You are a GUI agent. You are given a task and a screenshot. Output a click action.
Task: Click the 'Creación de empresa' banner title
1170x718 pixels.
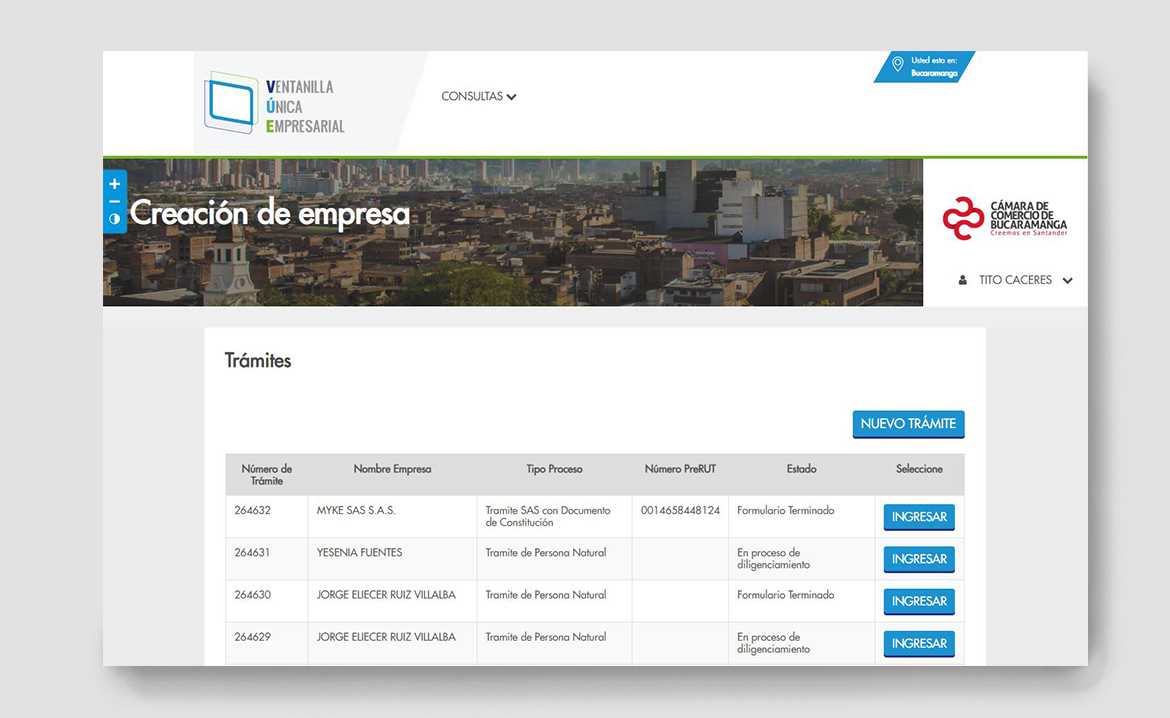coord(270,214)
